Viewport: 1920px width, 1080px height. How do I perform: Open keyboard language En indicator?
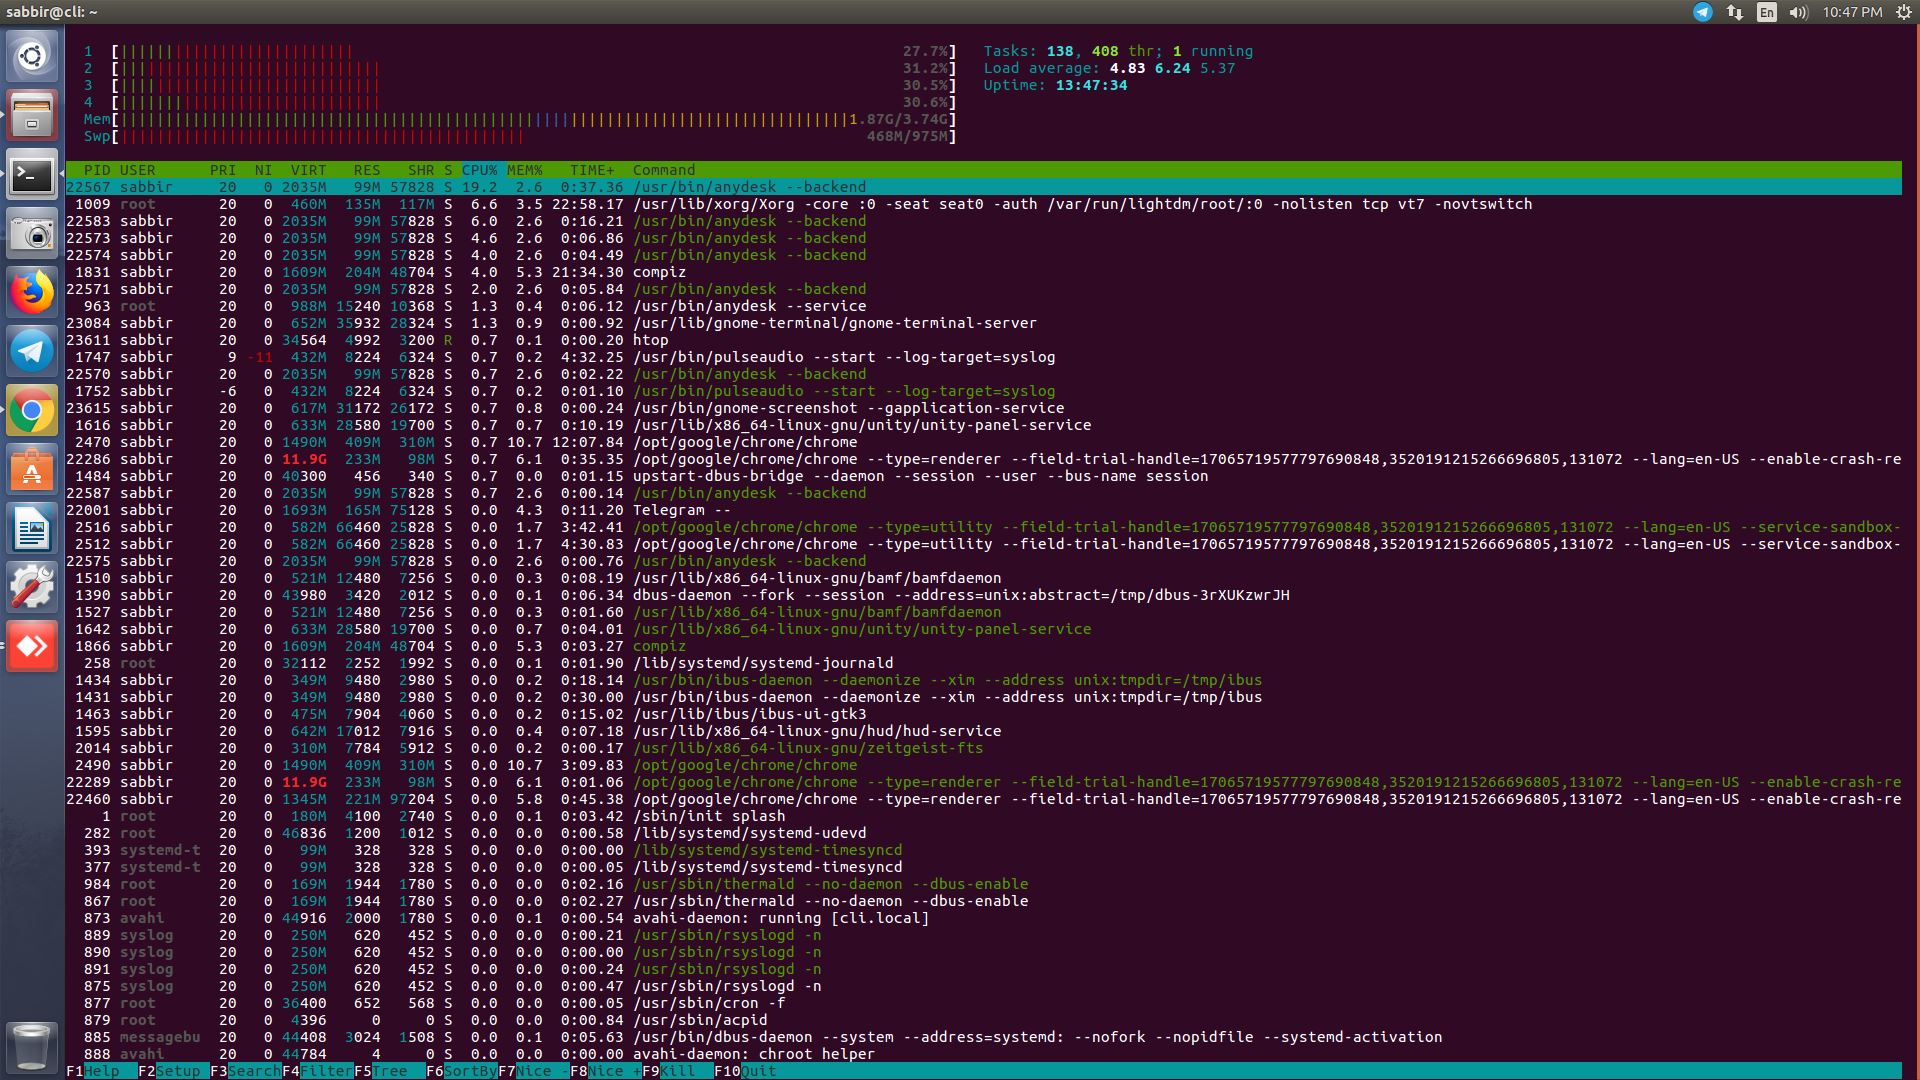pos(1767,12)
